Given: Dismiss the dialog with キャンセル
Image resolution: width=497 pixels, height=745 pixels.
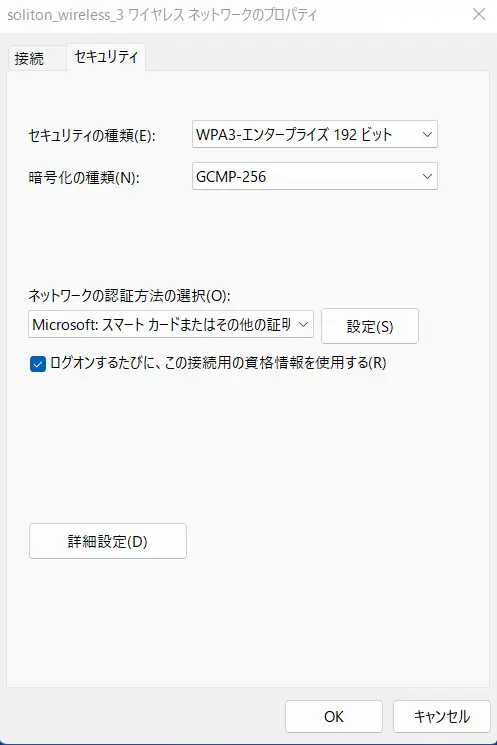Looking at the screenshot, I should pos(442,716).
